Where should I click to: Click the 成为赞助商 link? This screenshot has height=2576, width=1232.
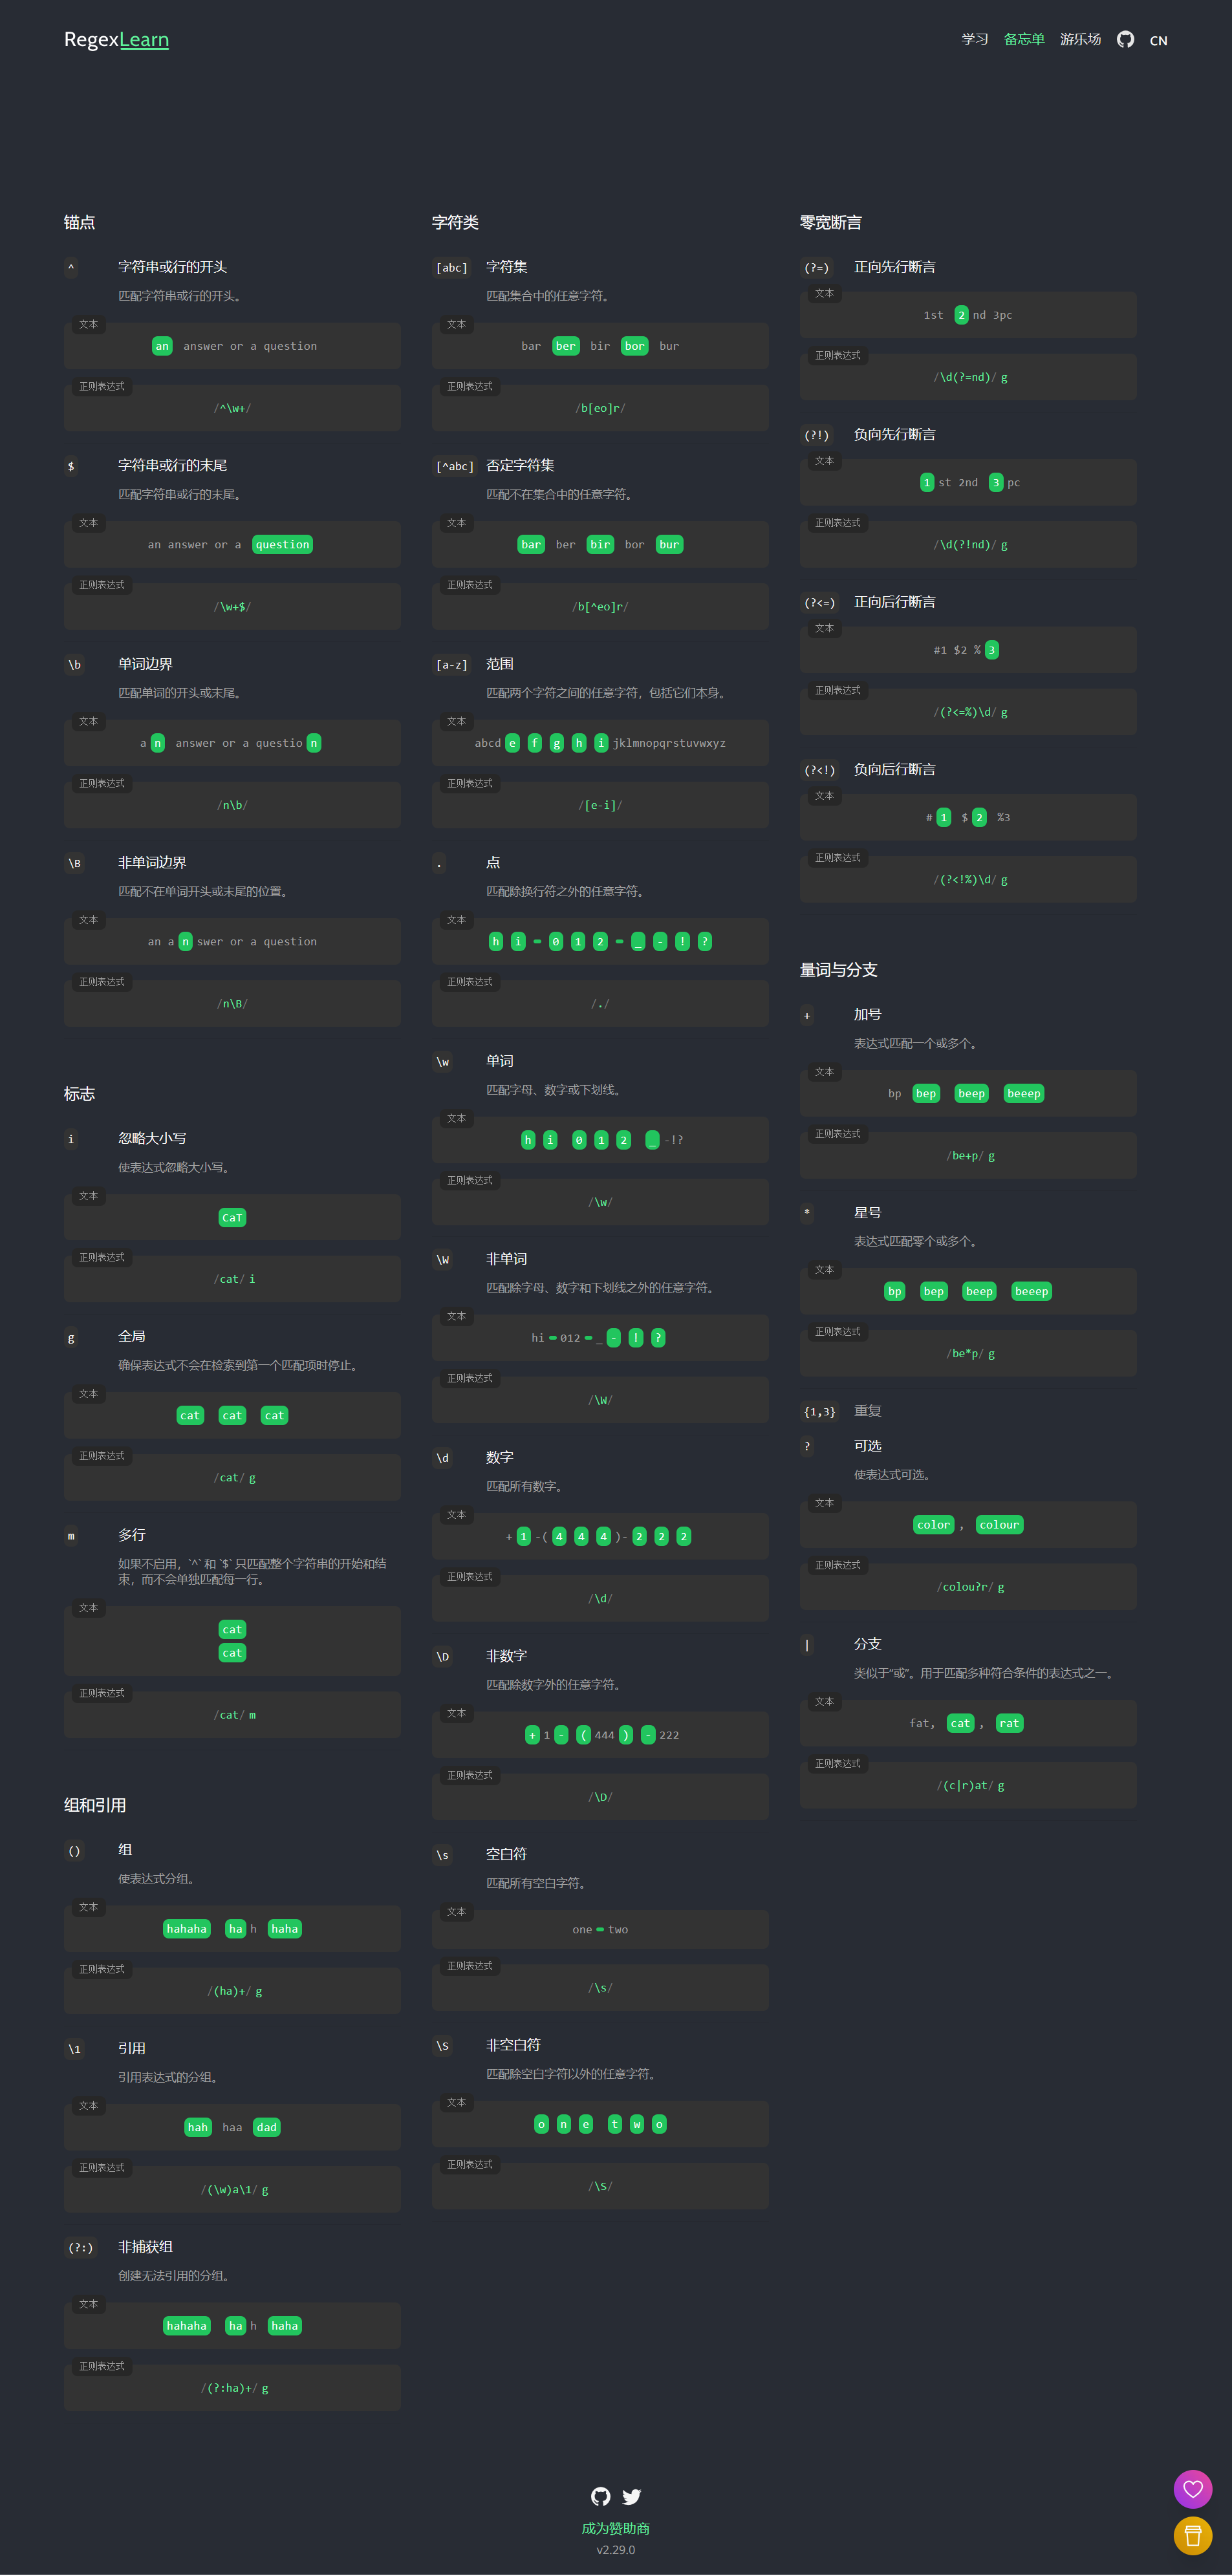tap(616, 2528)
